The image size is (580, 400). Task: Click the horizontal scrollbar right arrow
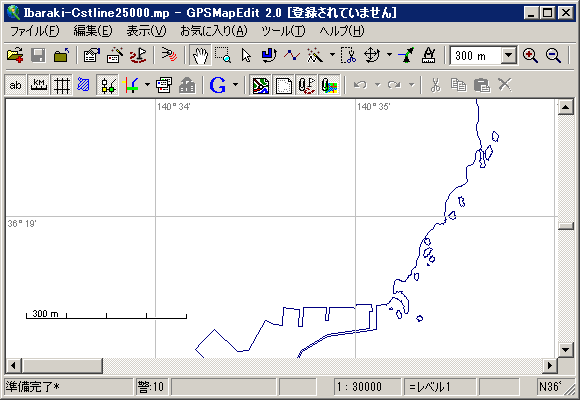click(x=550, y=366)
